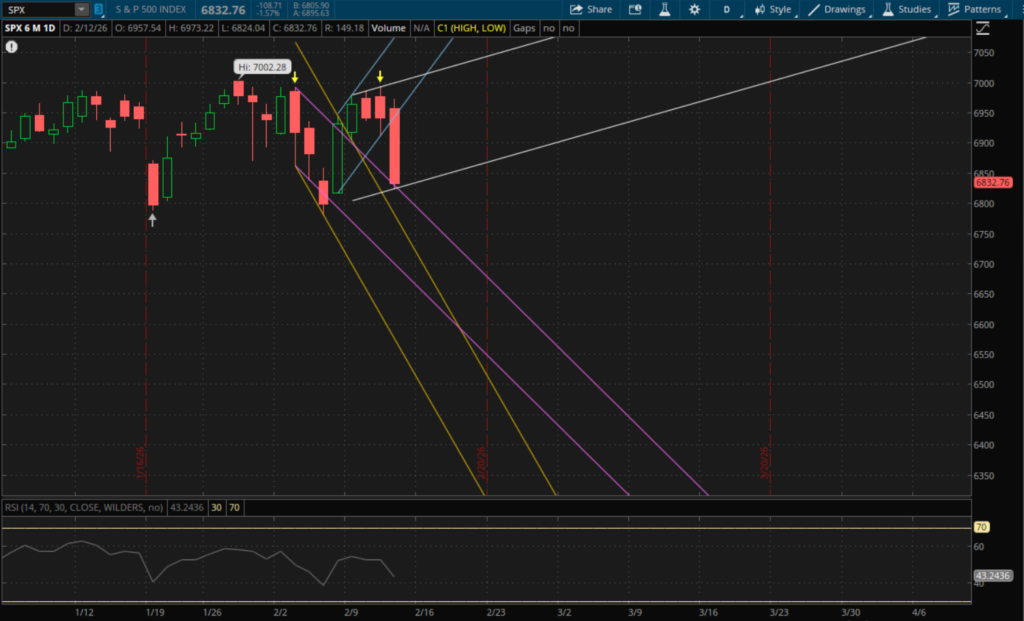This screenshot has width=1024, height=621.
Task: Open the chart snapshot/history icon
Action: [x=636, y=9]
